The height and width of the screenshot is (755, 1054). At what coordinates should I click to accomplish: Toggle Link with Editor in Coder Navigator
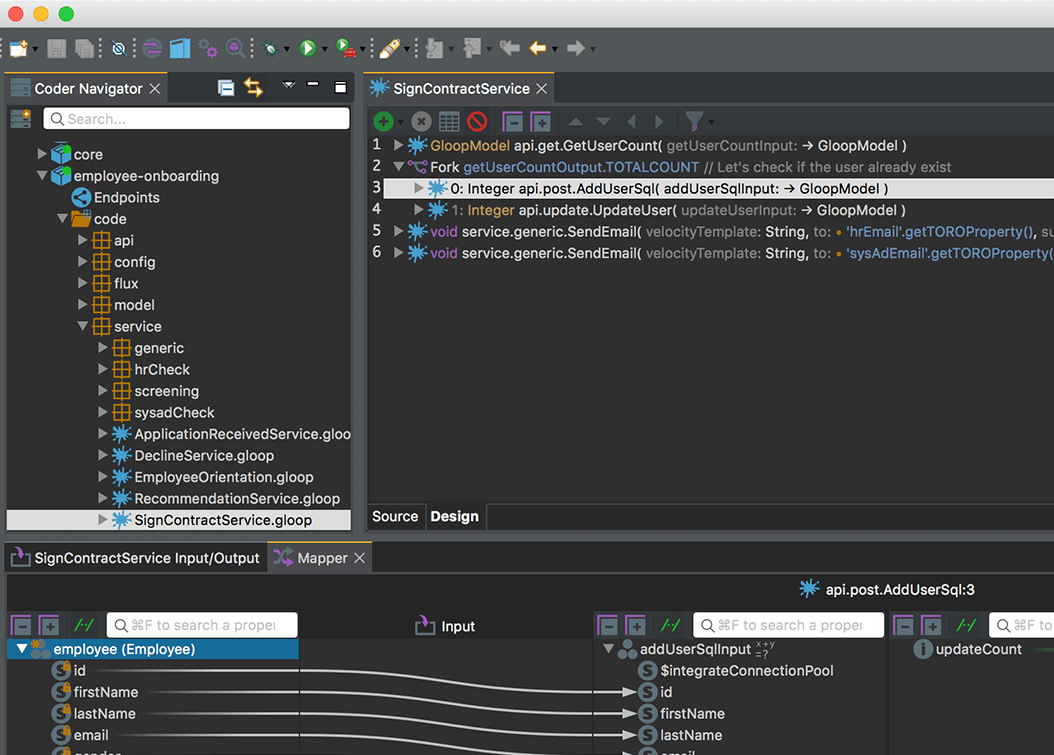[253, 88]
